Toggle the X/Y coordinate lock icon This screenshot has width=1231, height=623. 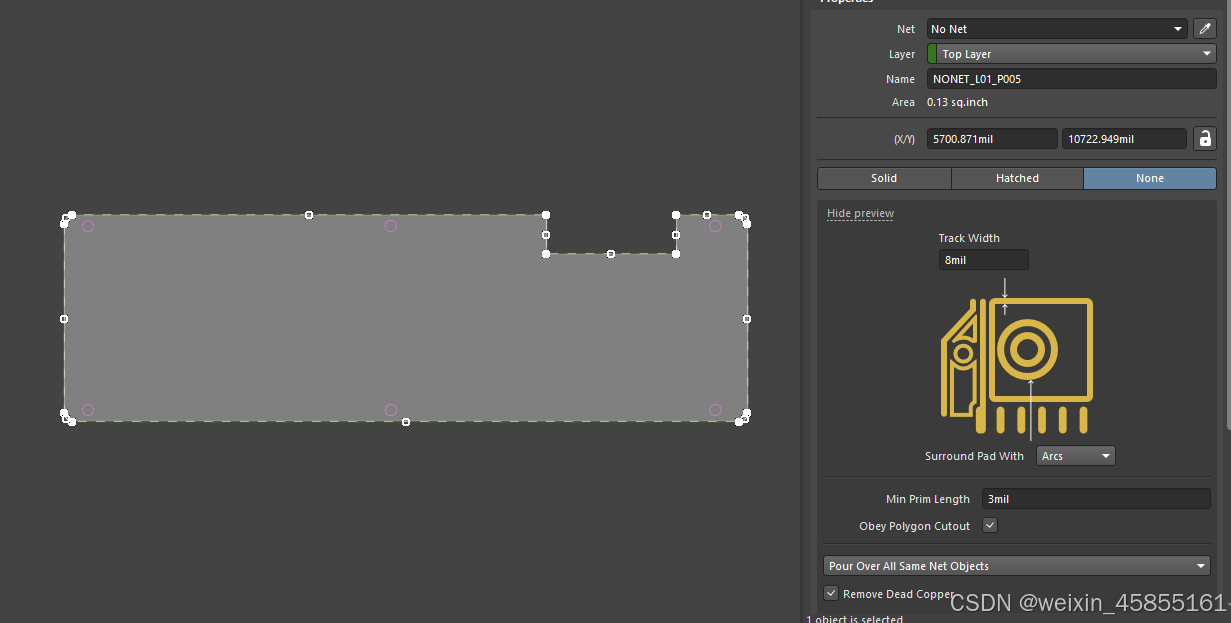(x=1205, y=139)
